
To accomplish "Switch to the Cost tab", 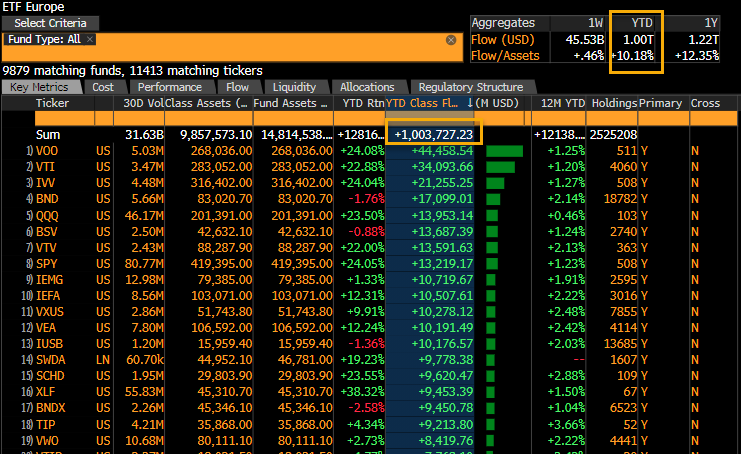I will coord(103,87).
